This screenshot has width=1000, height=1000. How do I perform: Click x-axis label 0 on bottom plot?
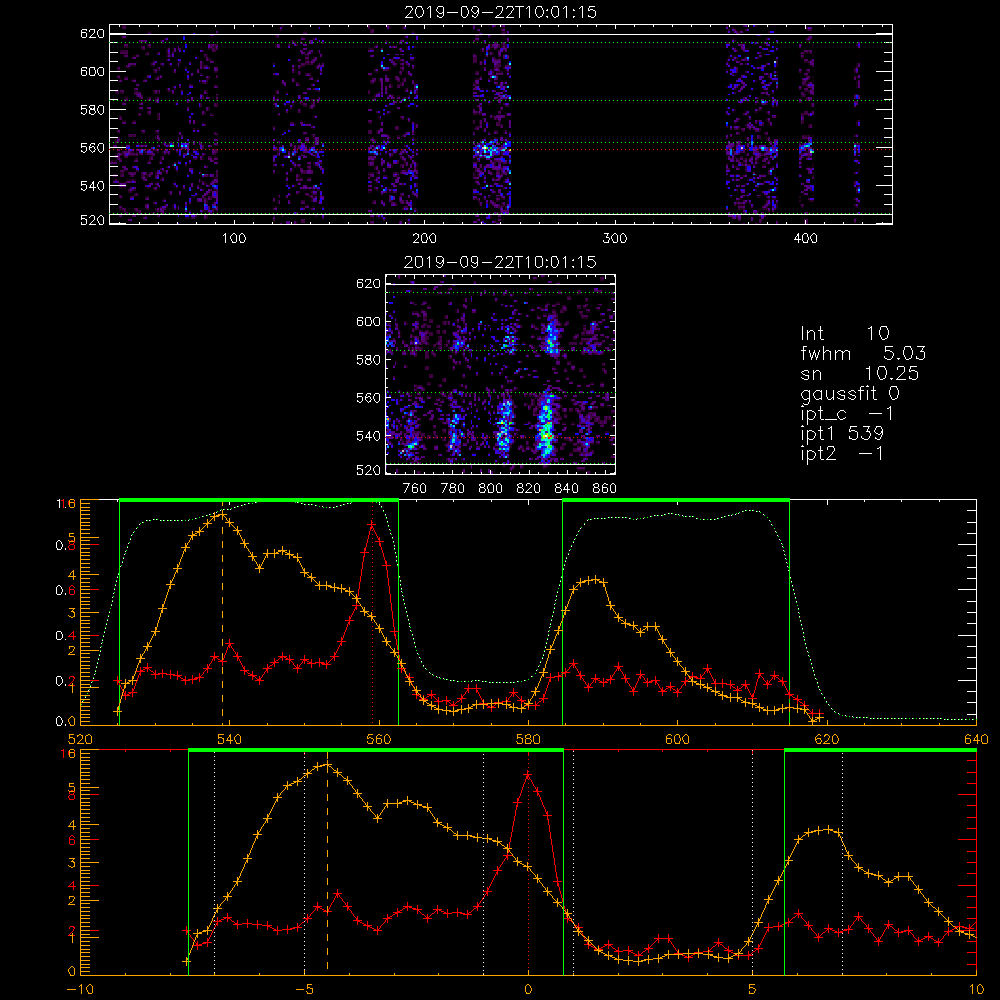528,989
